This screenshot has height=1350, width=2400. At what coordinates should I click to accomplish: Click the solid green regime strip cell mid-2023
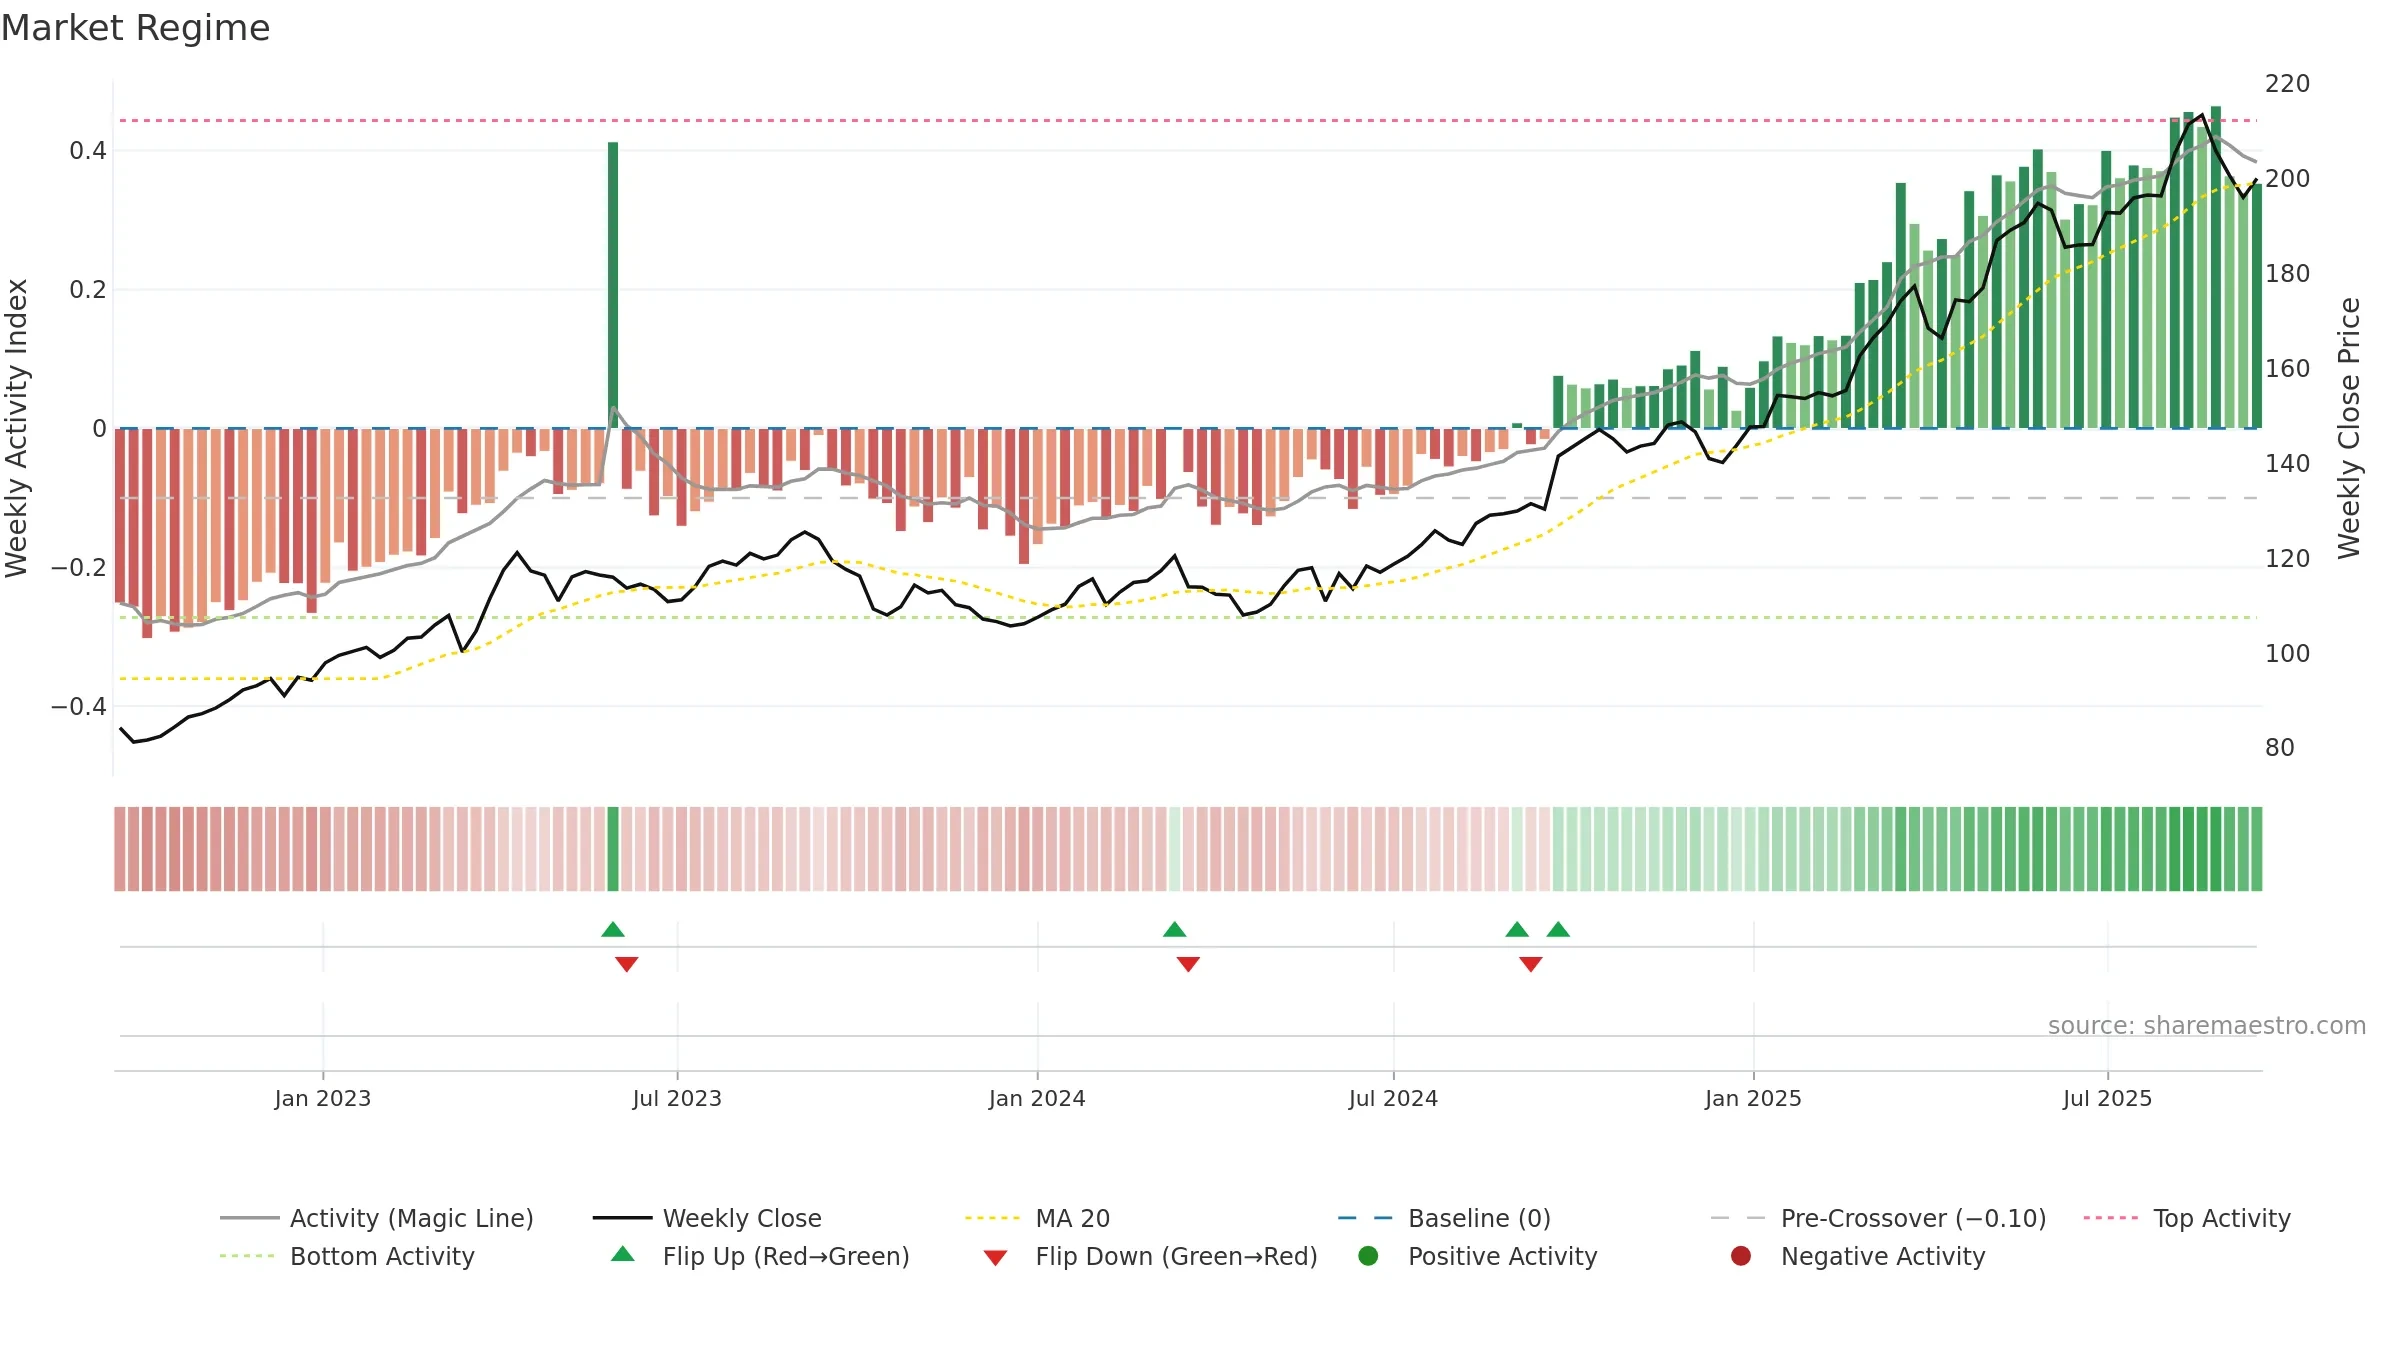613,849
